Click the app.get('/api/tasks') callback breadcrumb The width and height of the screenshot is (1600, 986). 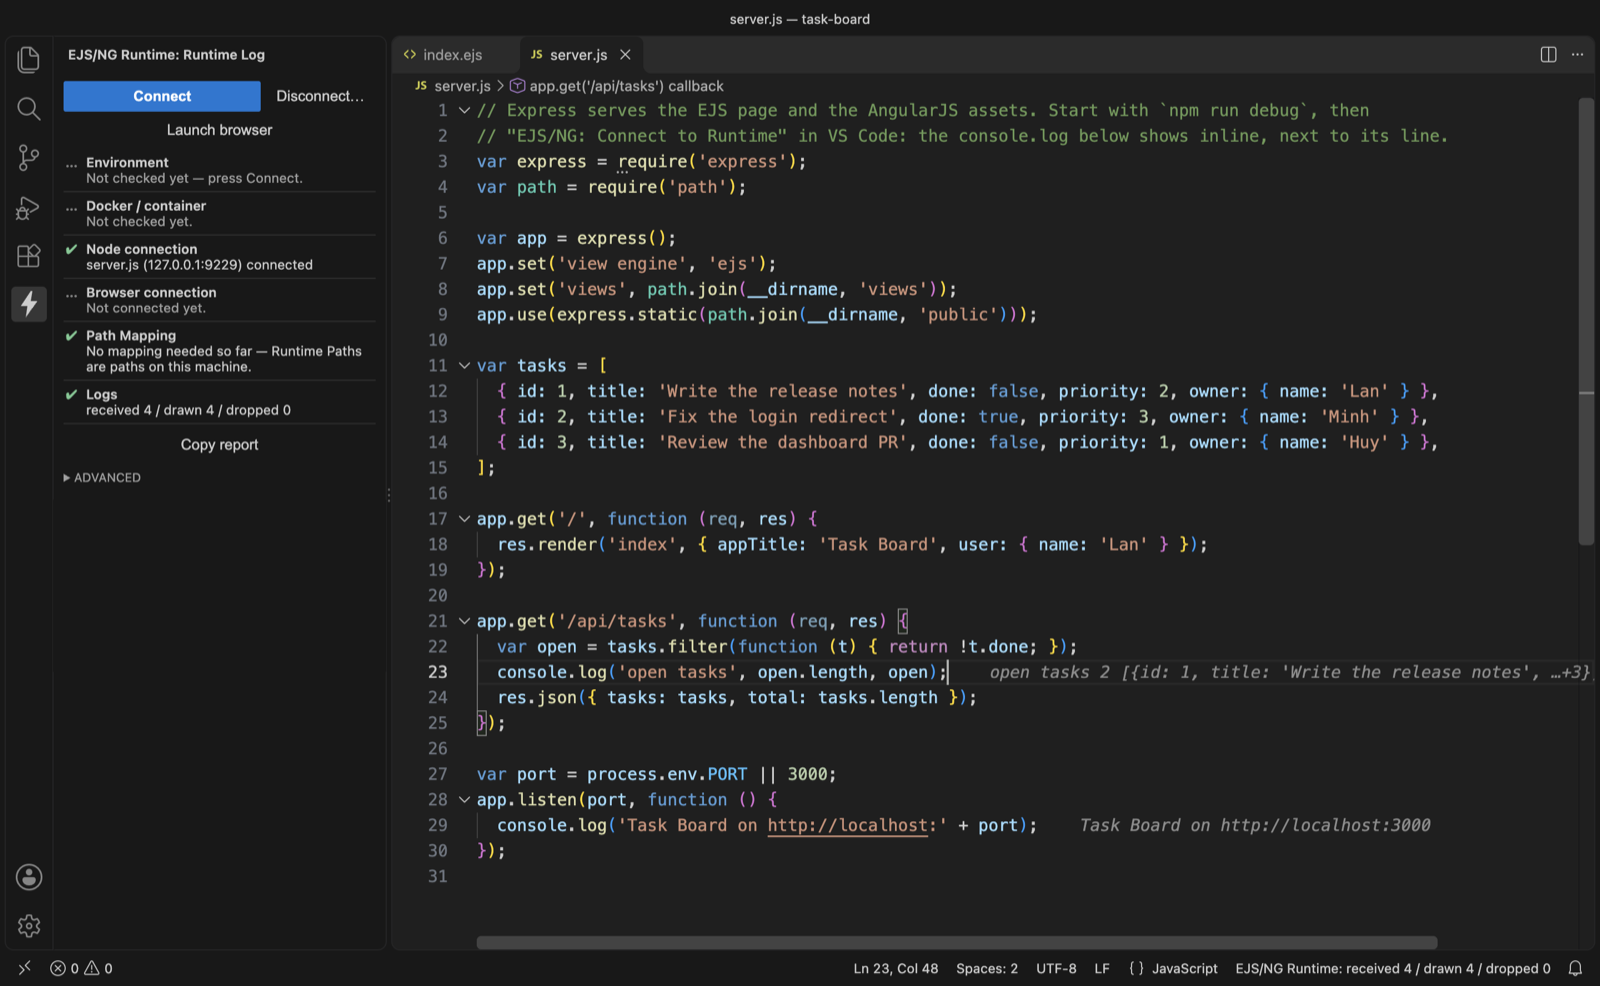[x=626, y=86]
